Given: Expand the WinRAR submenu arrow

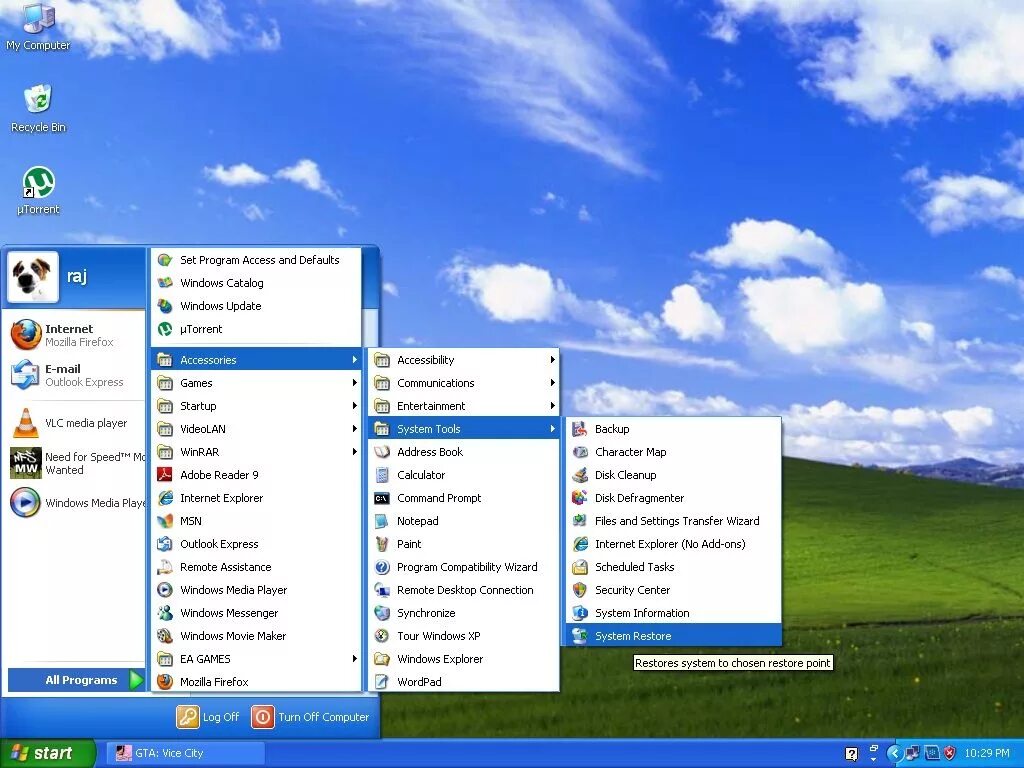Looking at the screenshot, I should [355, 451].
